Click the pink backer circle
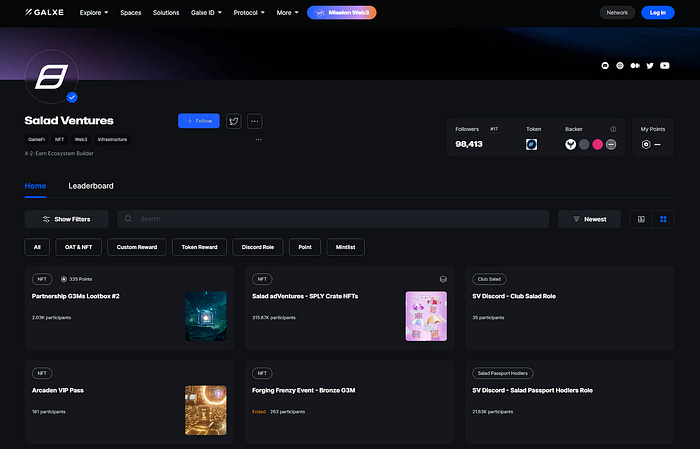The image size is (700, 449). (x=597, y=144)
